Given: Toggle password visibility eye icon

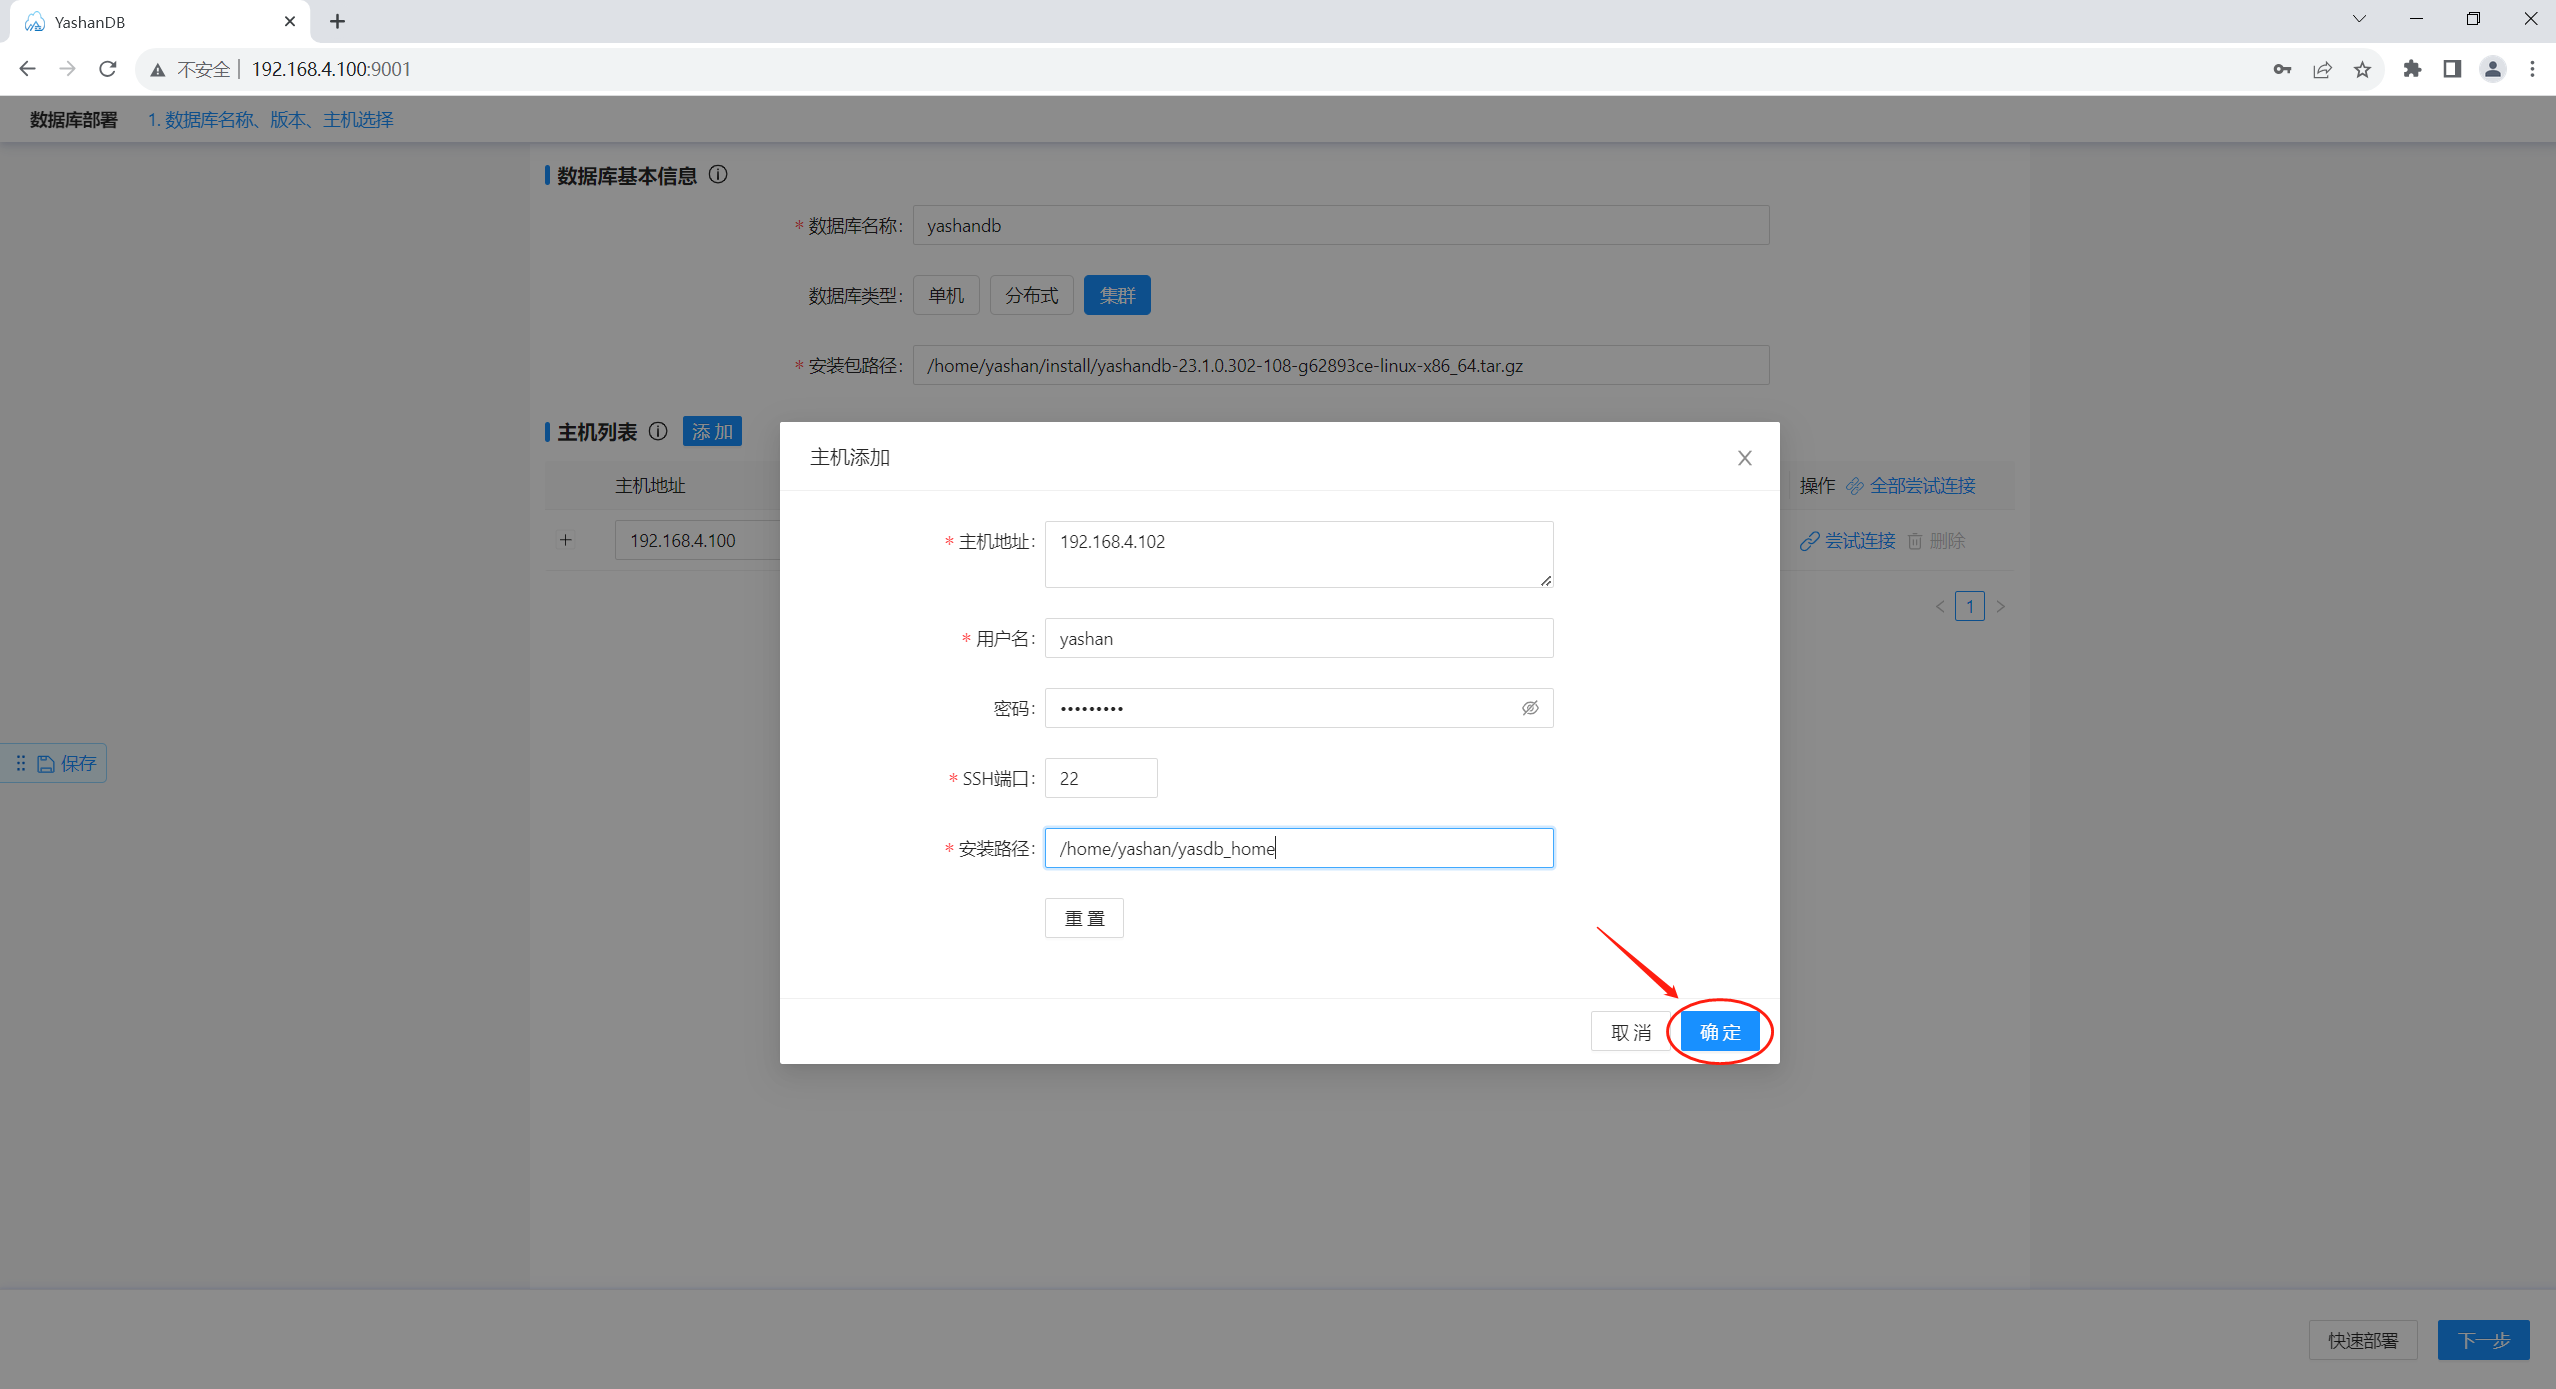Looking at the screenshot, I should [x=1530, y=708].
